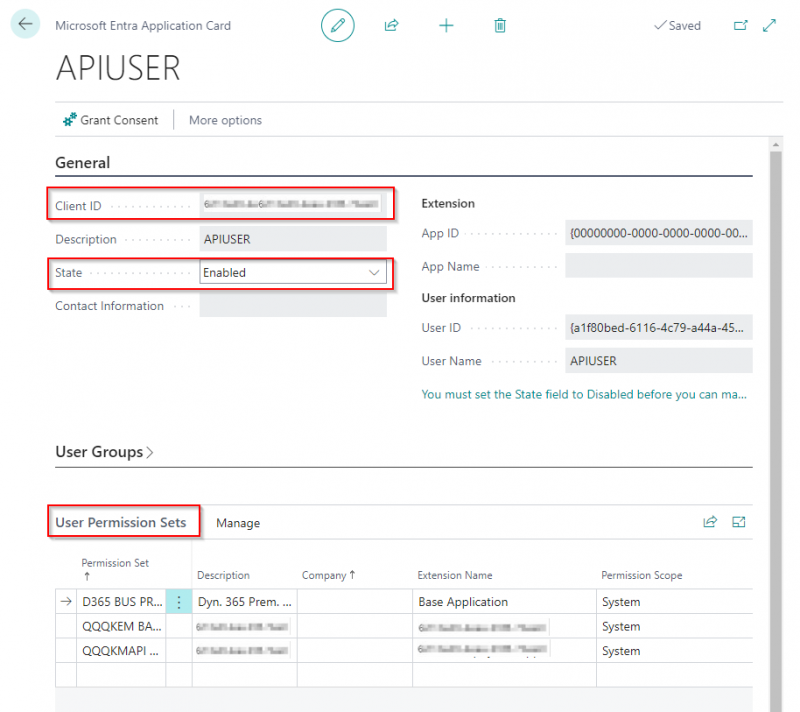The image size is (800, 712).
Task: Click the State must be Disabled link
Action: (x=584, y=394)
